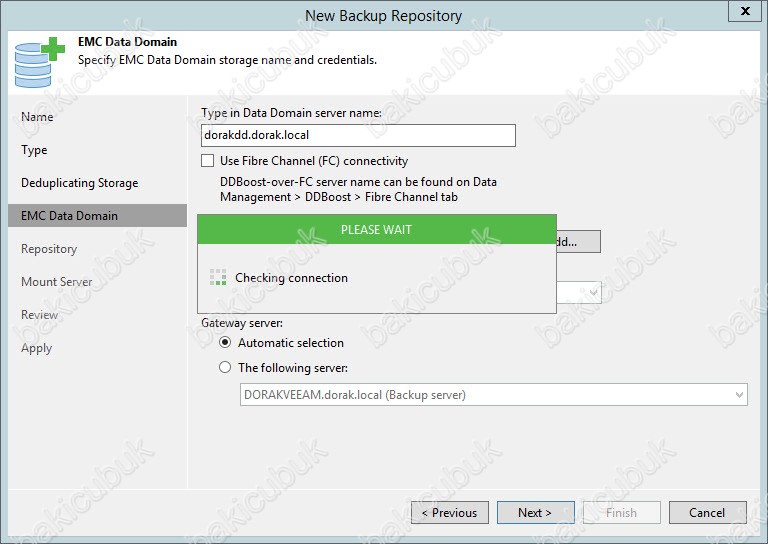Click the PLEASE WAIT dialog header
Image resolution: width=768 pixels, height=544 pixels.
377,229
